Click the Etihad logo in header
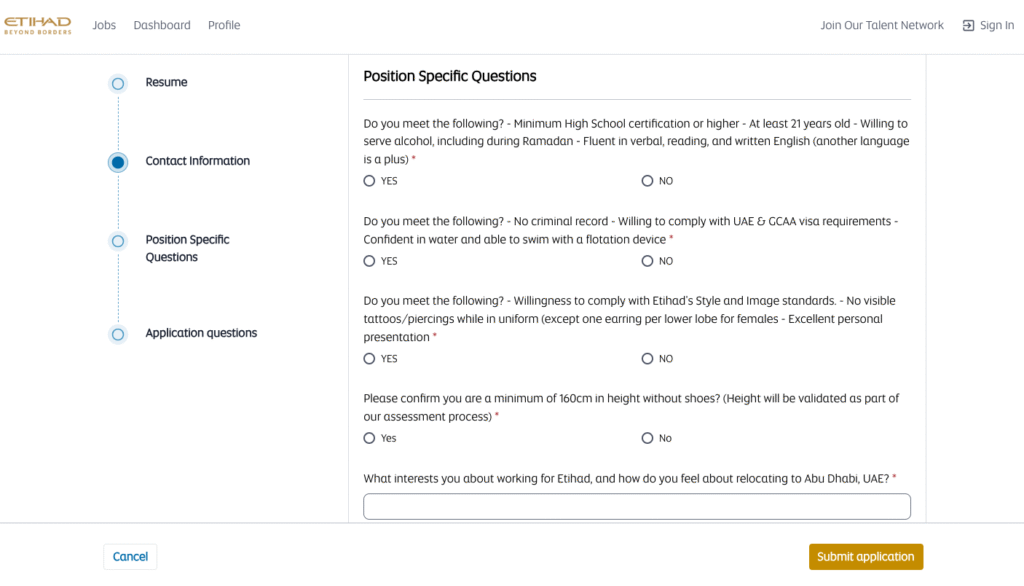The width and height of the screenshot is (1024, 586). [x=38, y=25]
